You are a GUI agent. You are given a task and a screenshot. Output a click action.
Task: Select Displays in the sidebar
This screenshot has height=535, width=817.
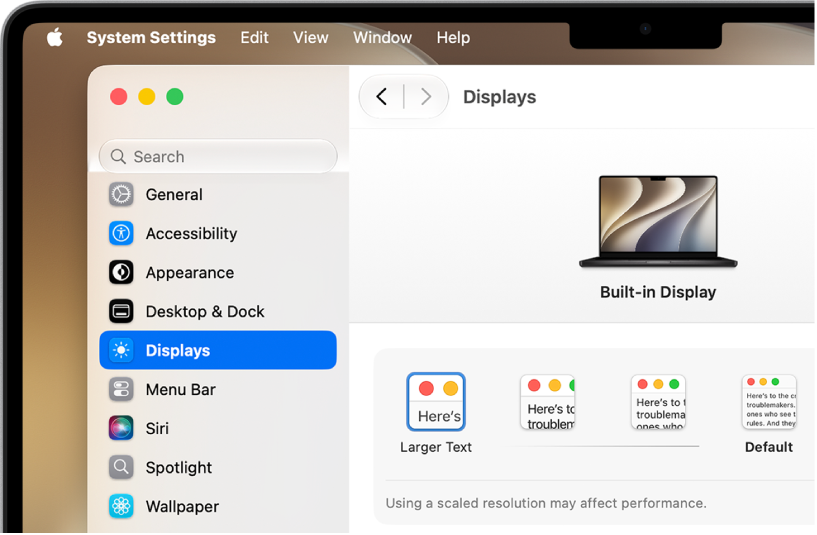click(218, 350)
